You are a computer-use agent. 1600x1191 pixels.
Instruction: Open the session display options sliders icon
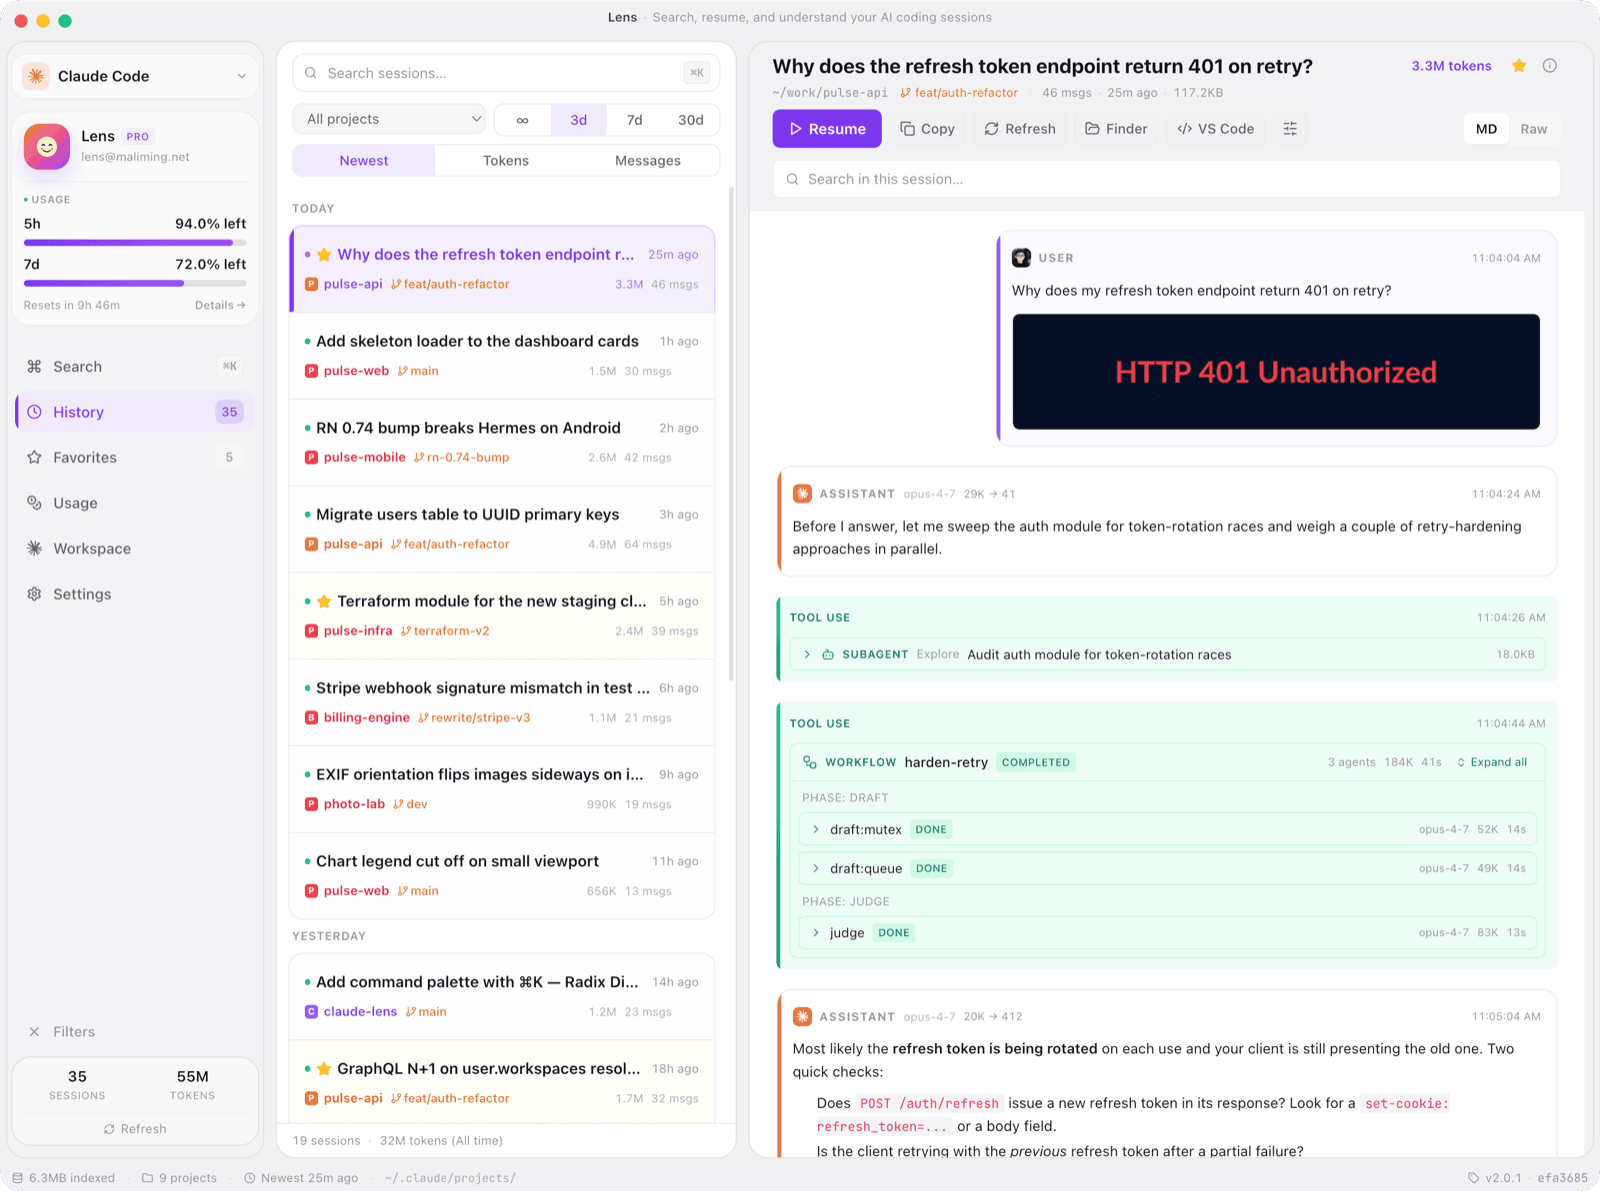1290,129
